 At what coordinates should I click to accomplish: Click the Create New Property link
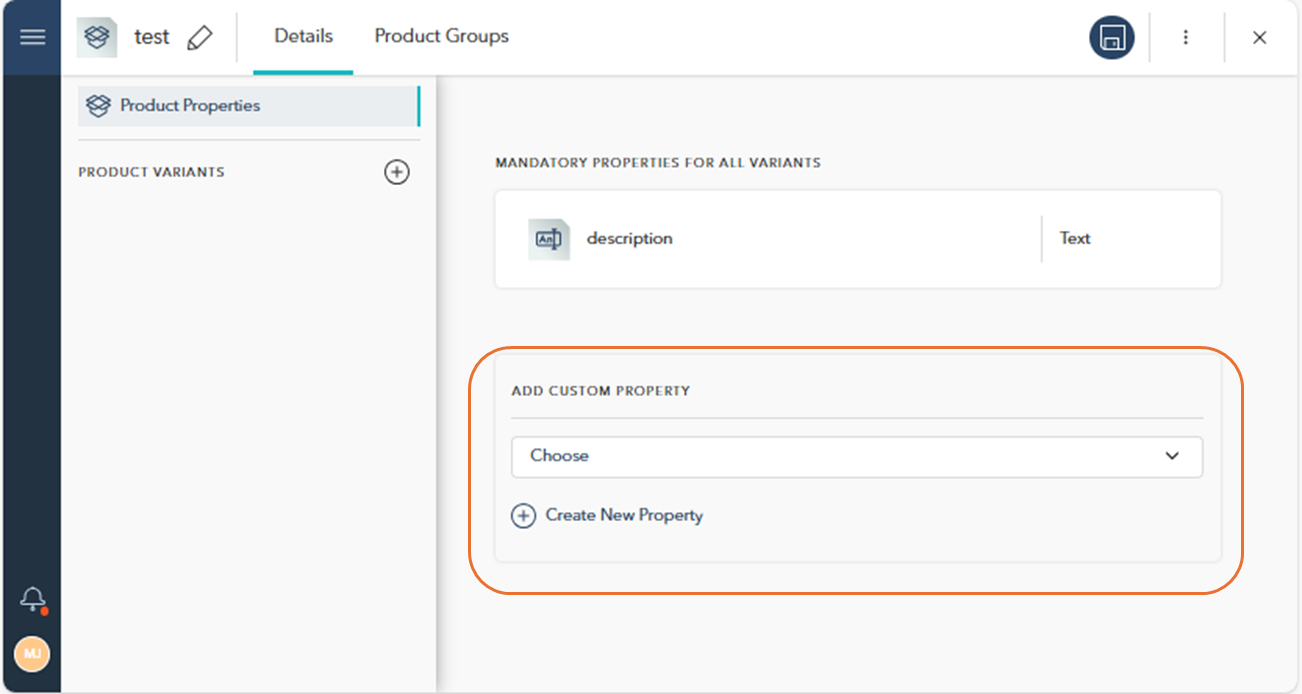(624, 516)
